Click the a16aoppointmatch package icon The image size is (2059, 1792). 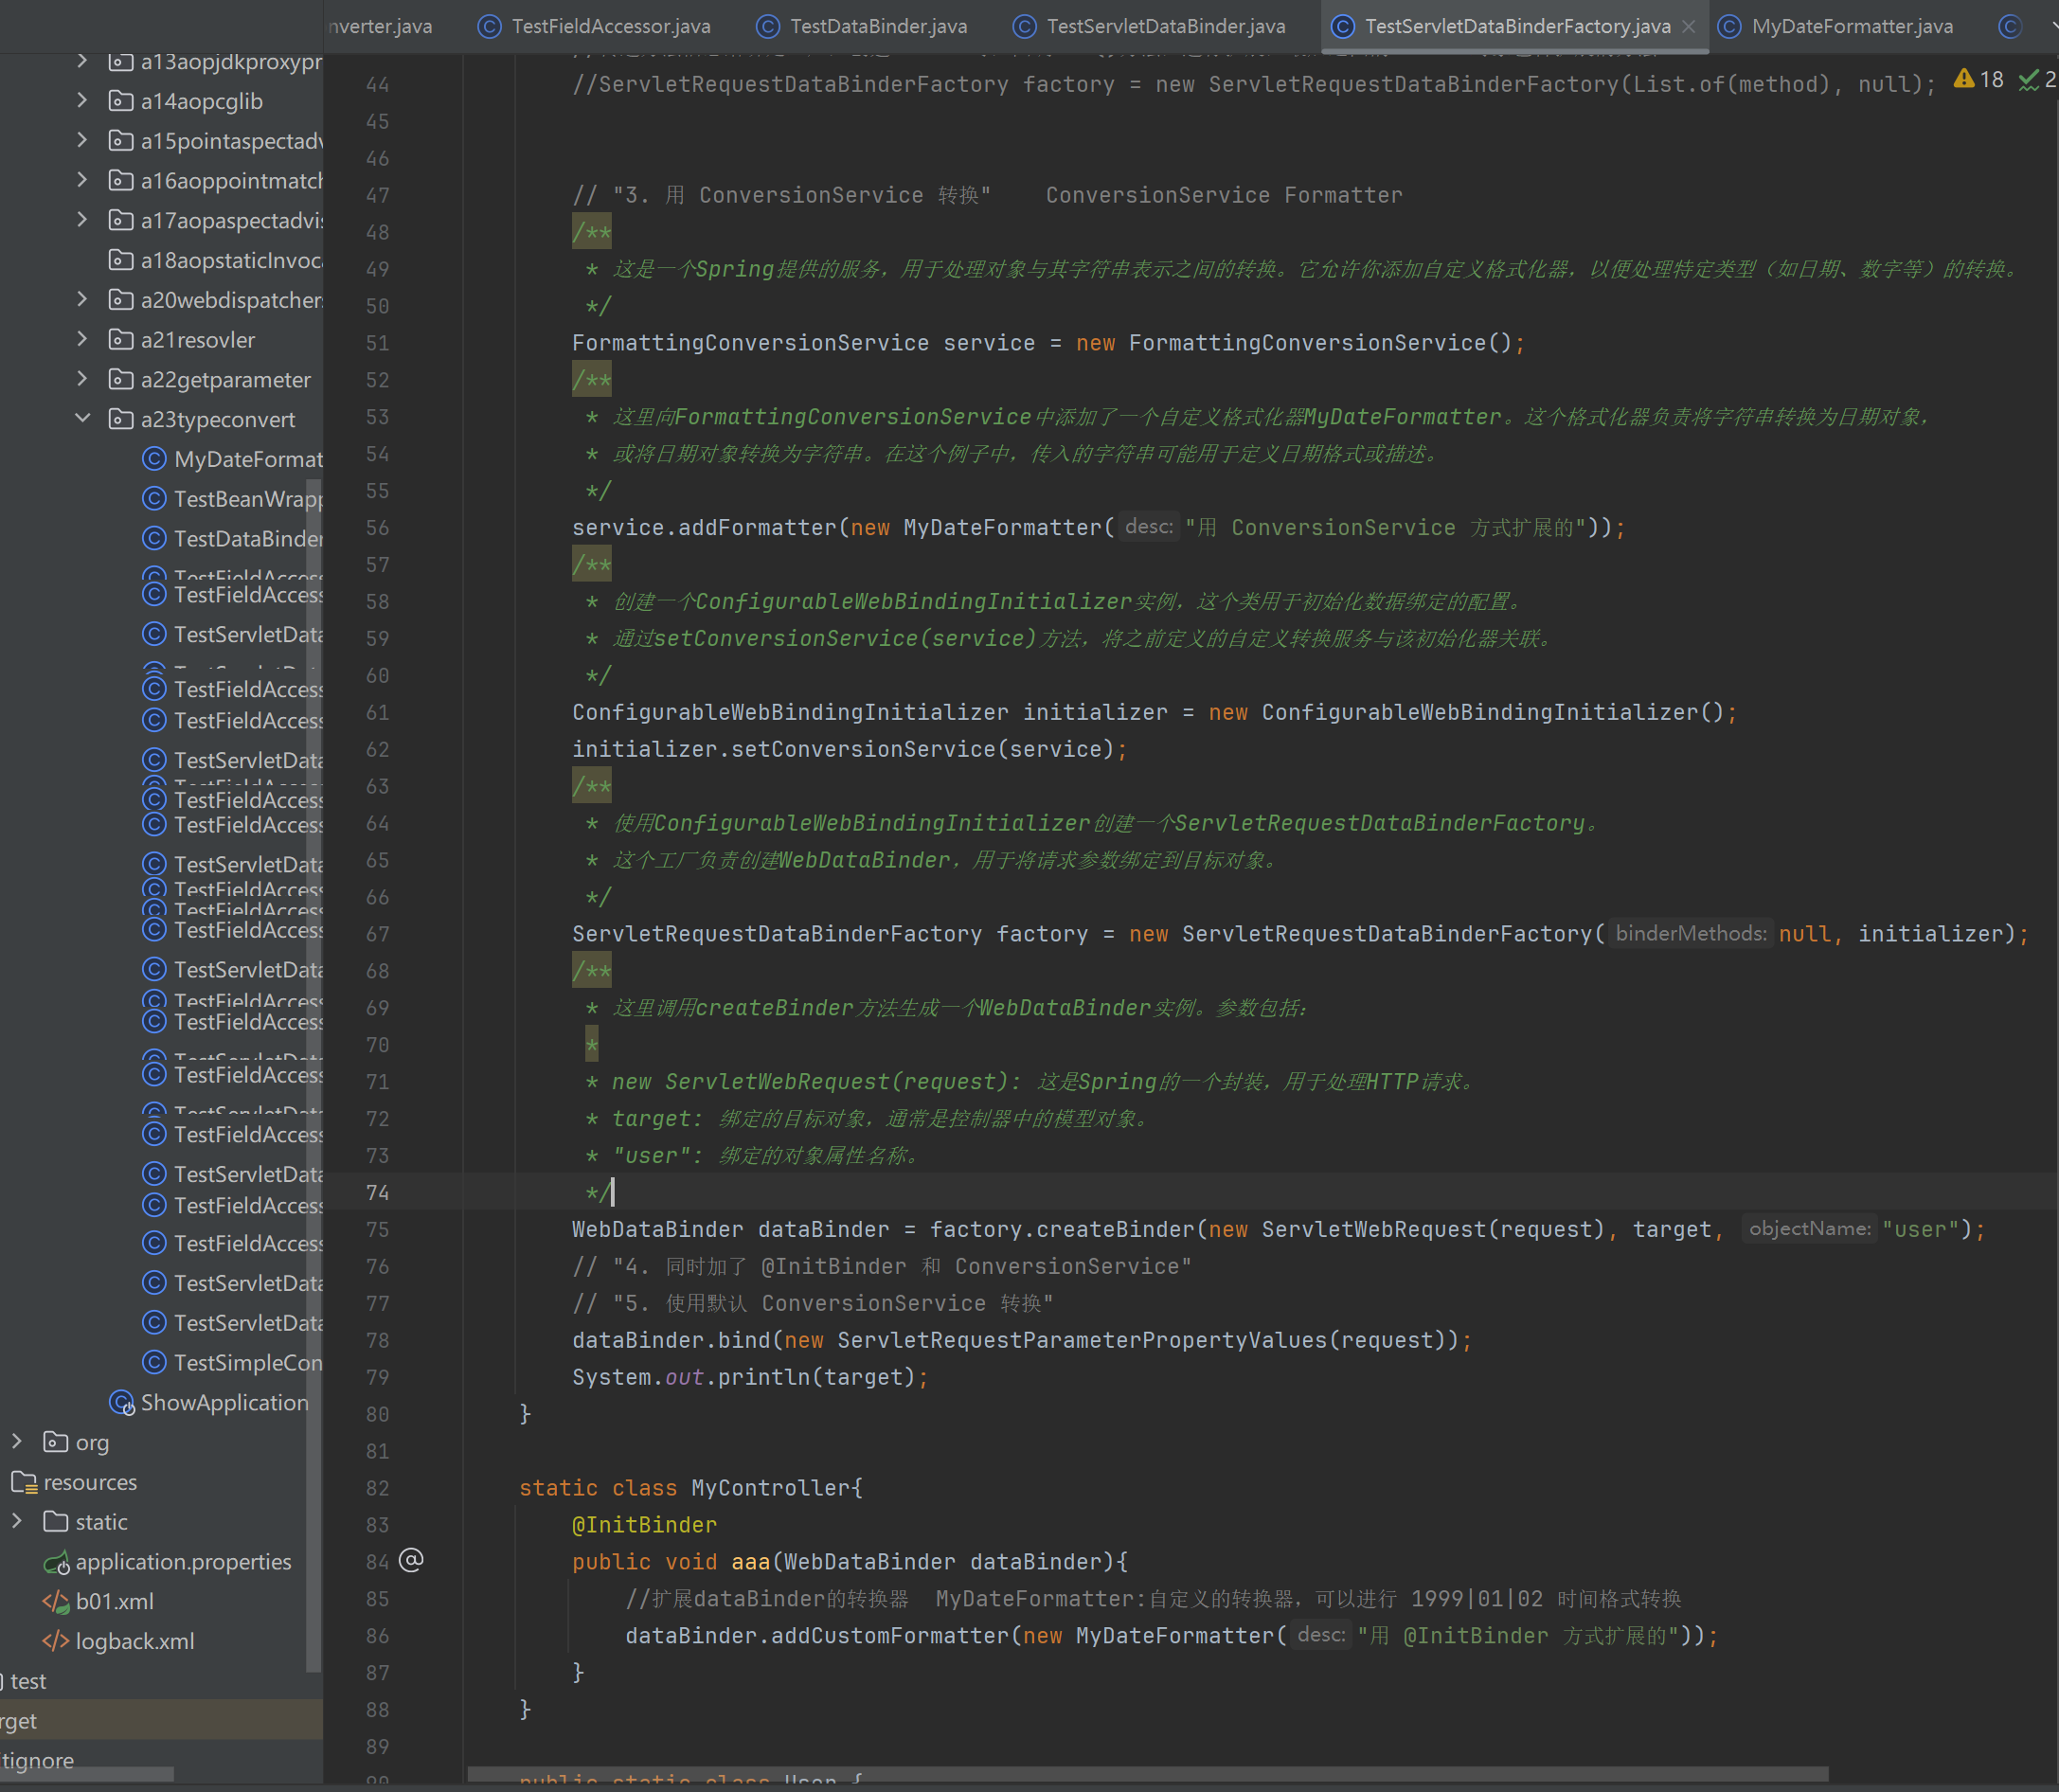pyautogui.click(x=121, y=181)
